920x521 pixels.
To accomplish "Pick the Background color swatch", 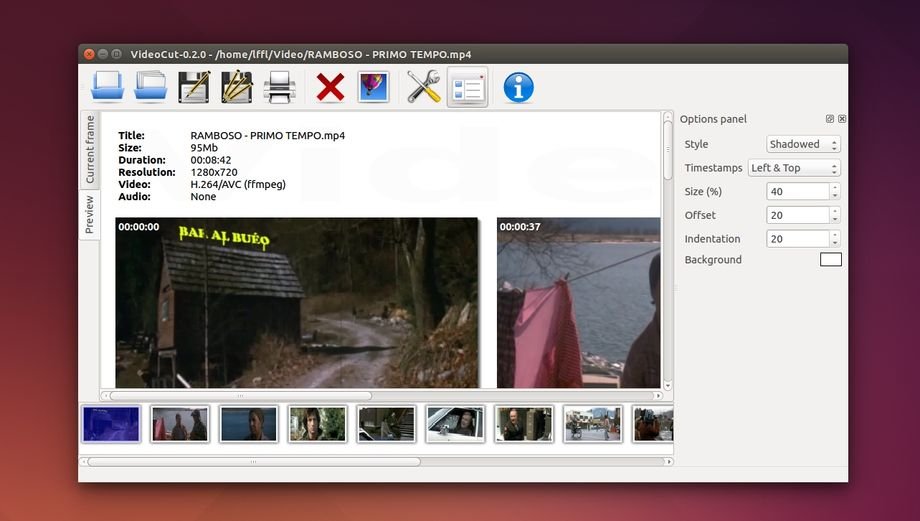I will tap(830, 260).
